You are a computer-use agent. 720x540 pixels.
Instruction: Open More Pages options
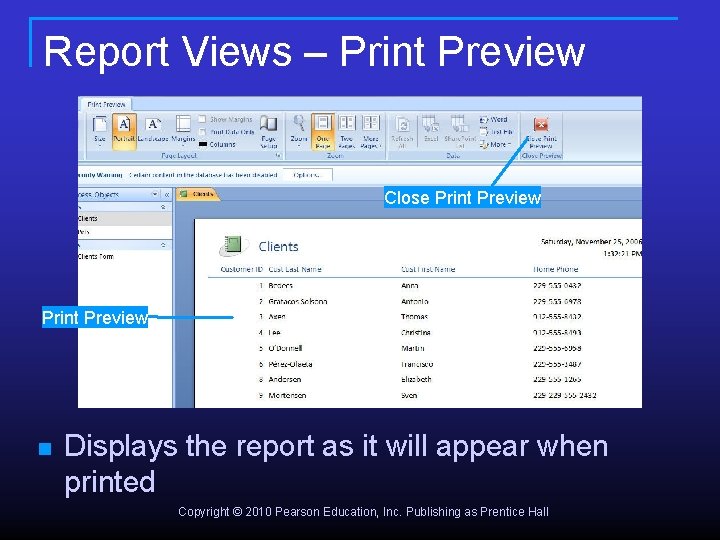coord(371,132)
